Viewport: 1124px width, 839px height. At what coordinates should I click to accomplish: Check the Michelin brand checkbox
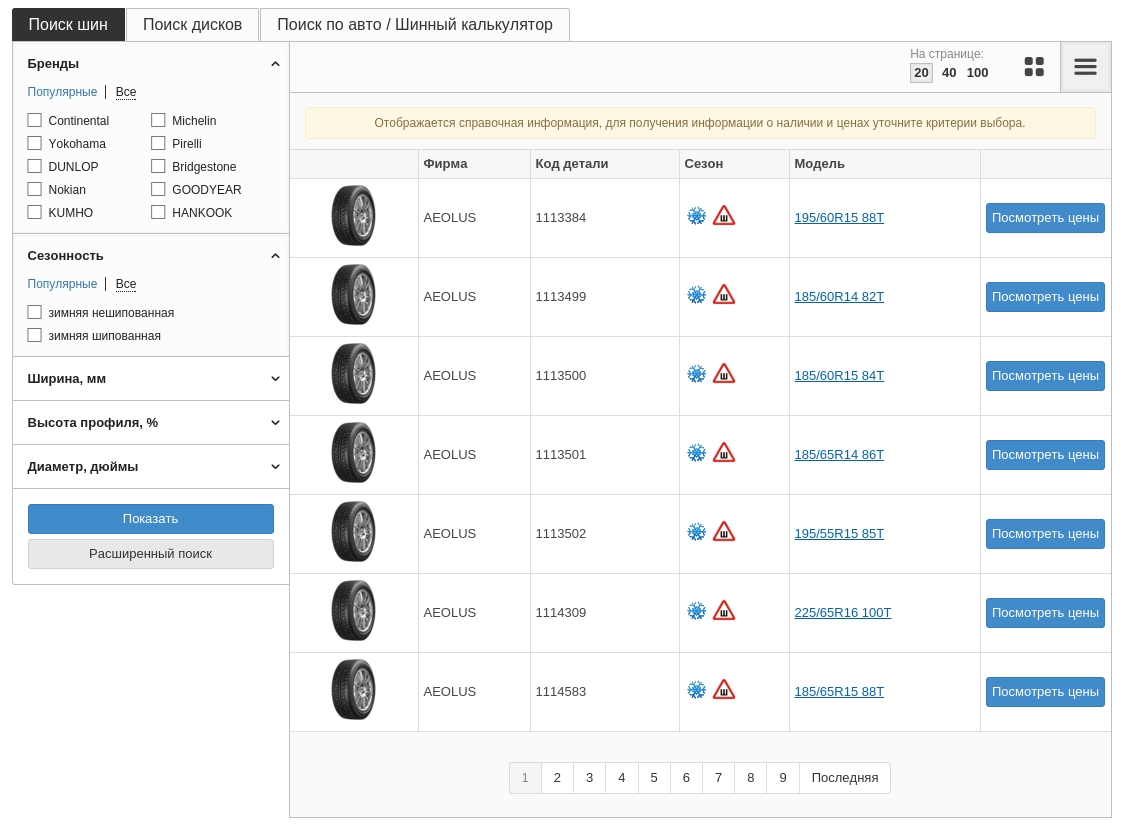pyautogui.click(x=158, y=120)
